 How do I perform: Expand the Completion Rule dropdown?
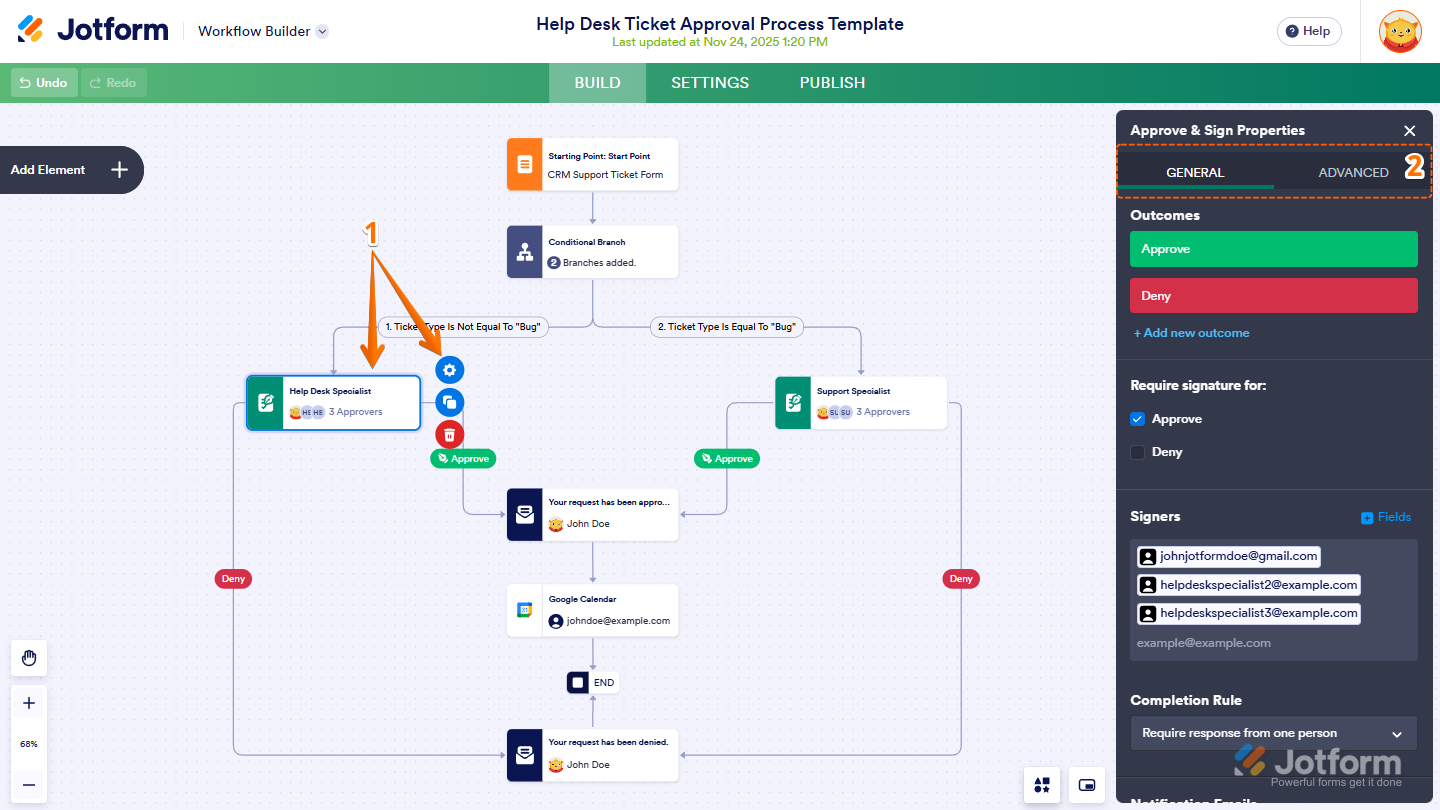(x=1274, y=733)
